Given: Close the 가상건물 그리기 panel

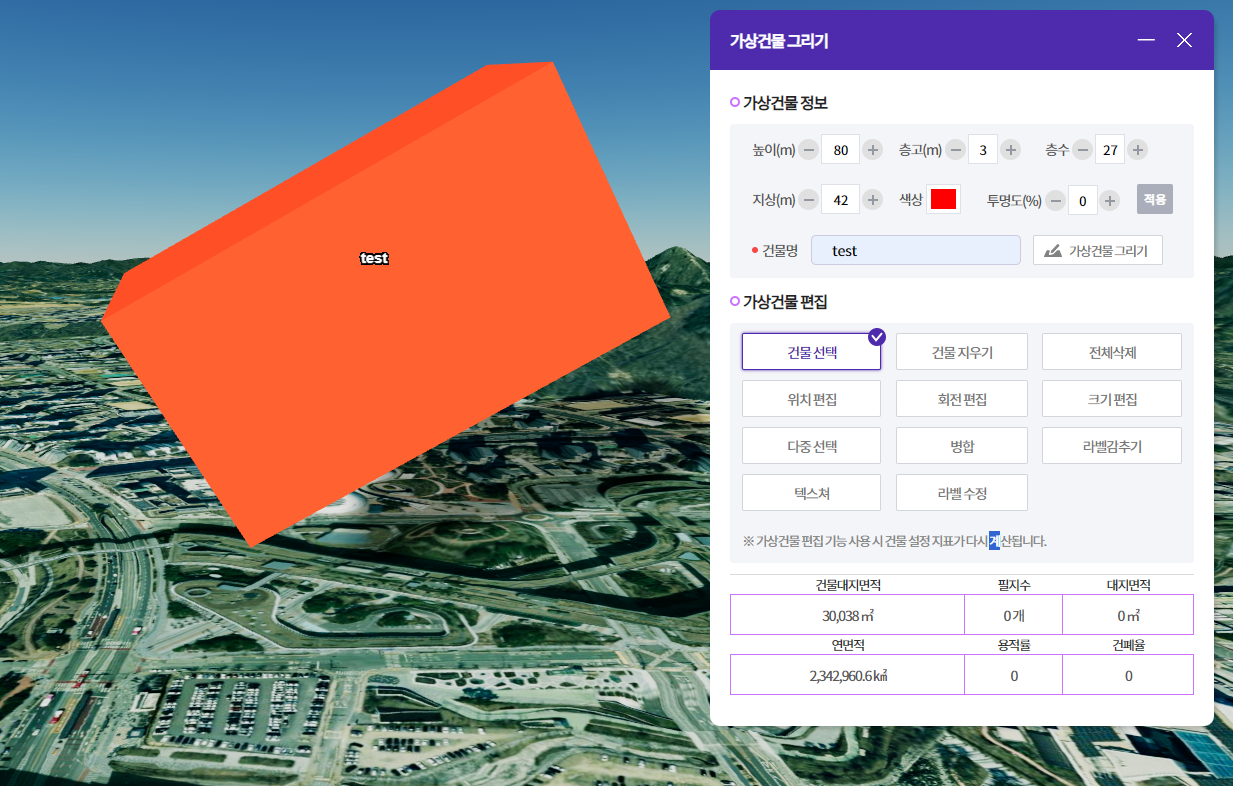Looking at the screenshot, I should (x=1185, y=40).
